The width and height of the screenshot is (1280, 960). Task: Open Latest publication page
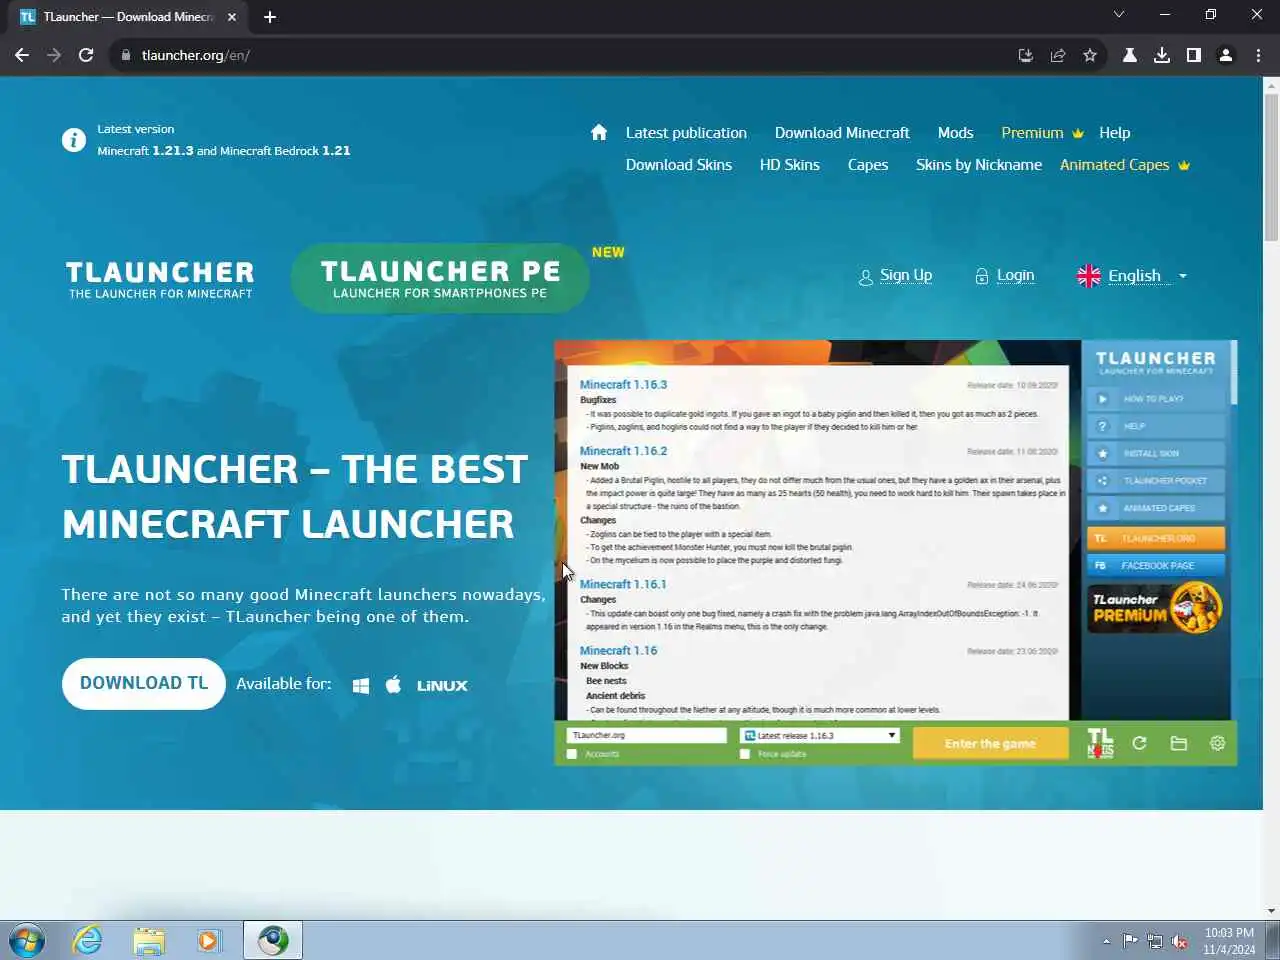click(686, 132)
